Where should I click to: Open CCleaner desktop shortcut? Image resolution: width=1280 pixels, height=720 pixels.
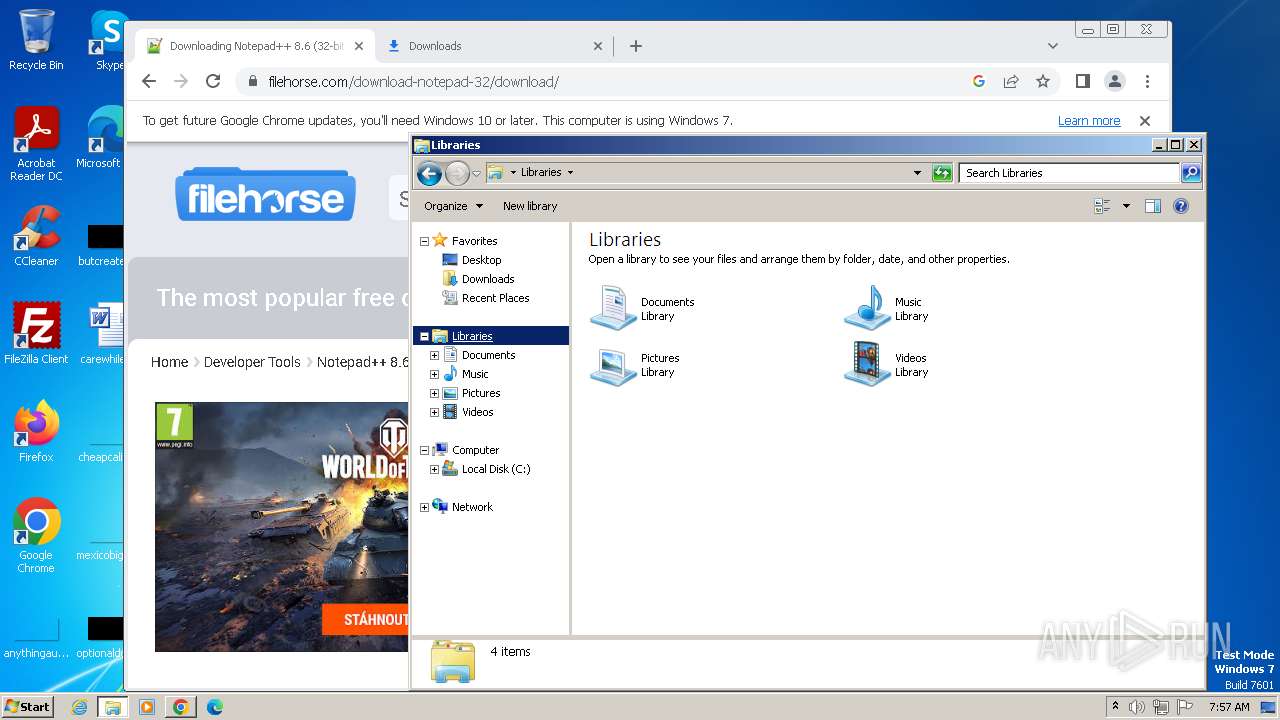36,236
